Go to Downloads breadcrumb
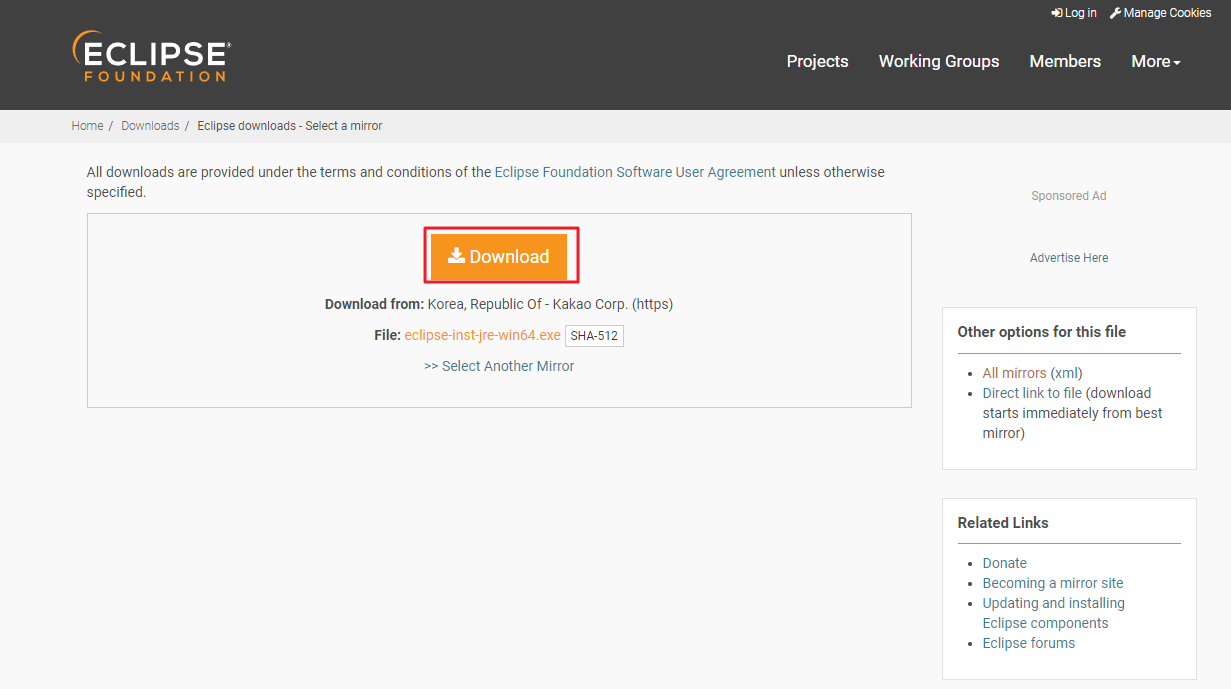1231x689 pixels. (x=150, y=126)
